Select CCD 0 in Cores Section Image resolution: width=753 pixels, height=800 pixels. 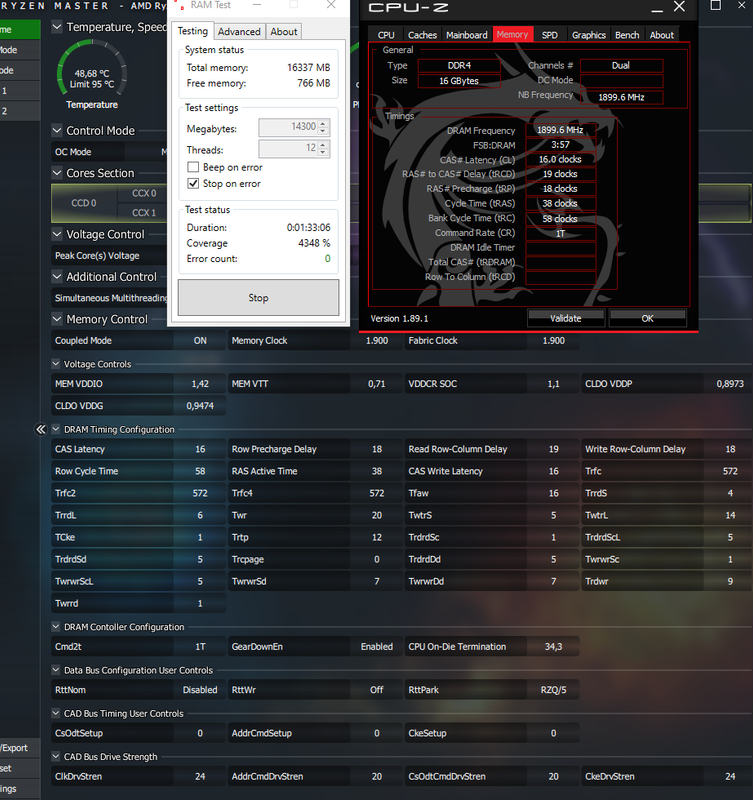point(84,203)
